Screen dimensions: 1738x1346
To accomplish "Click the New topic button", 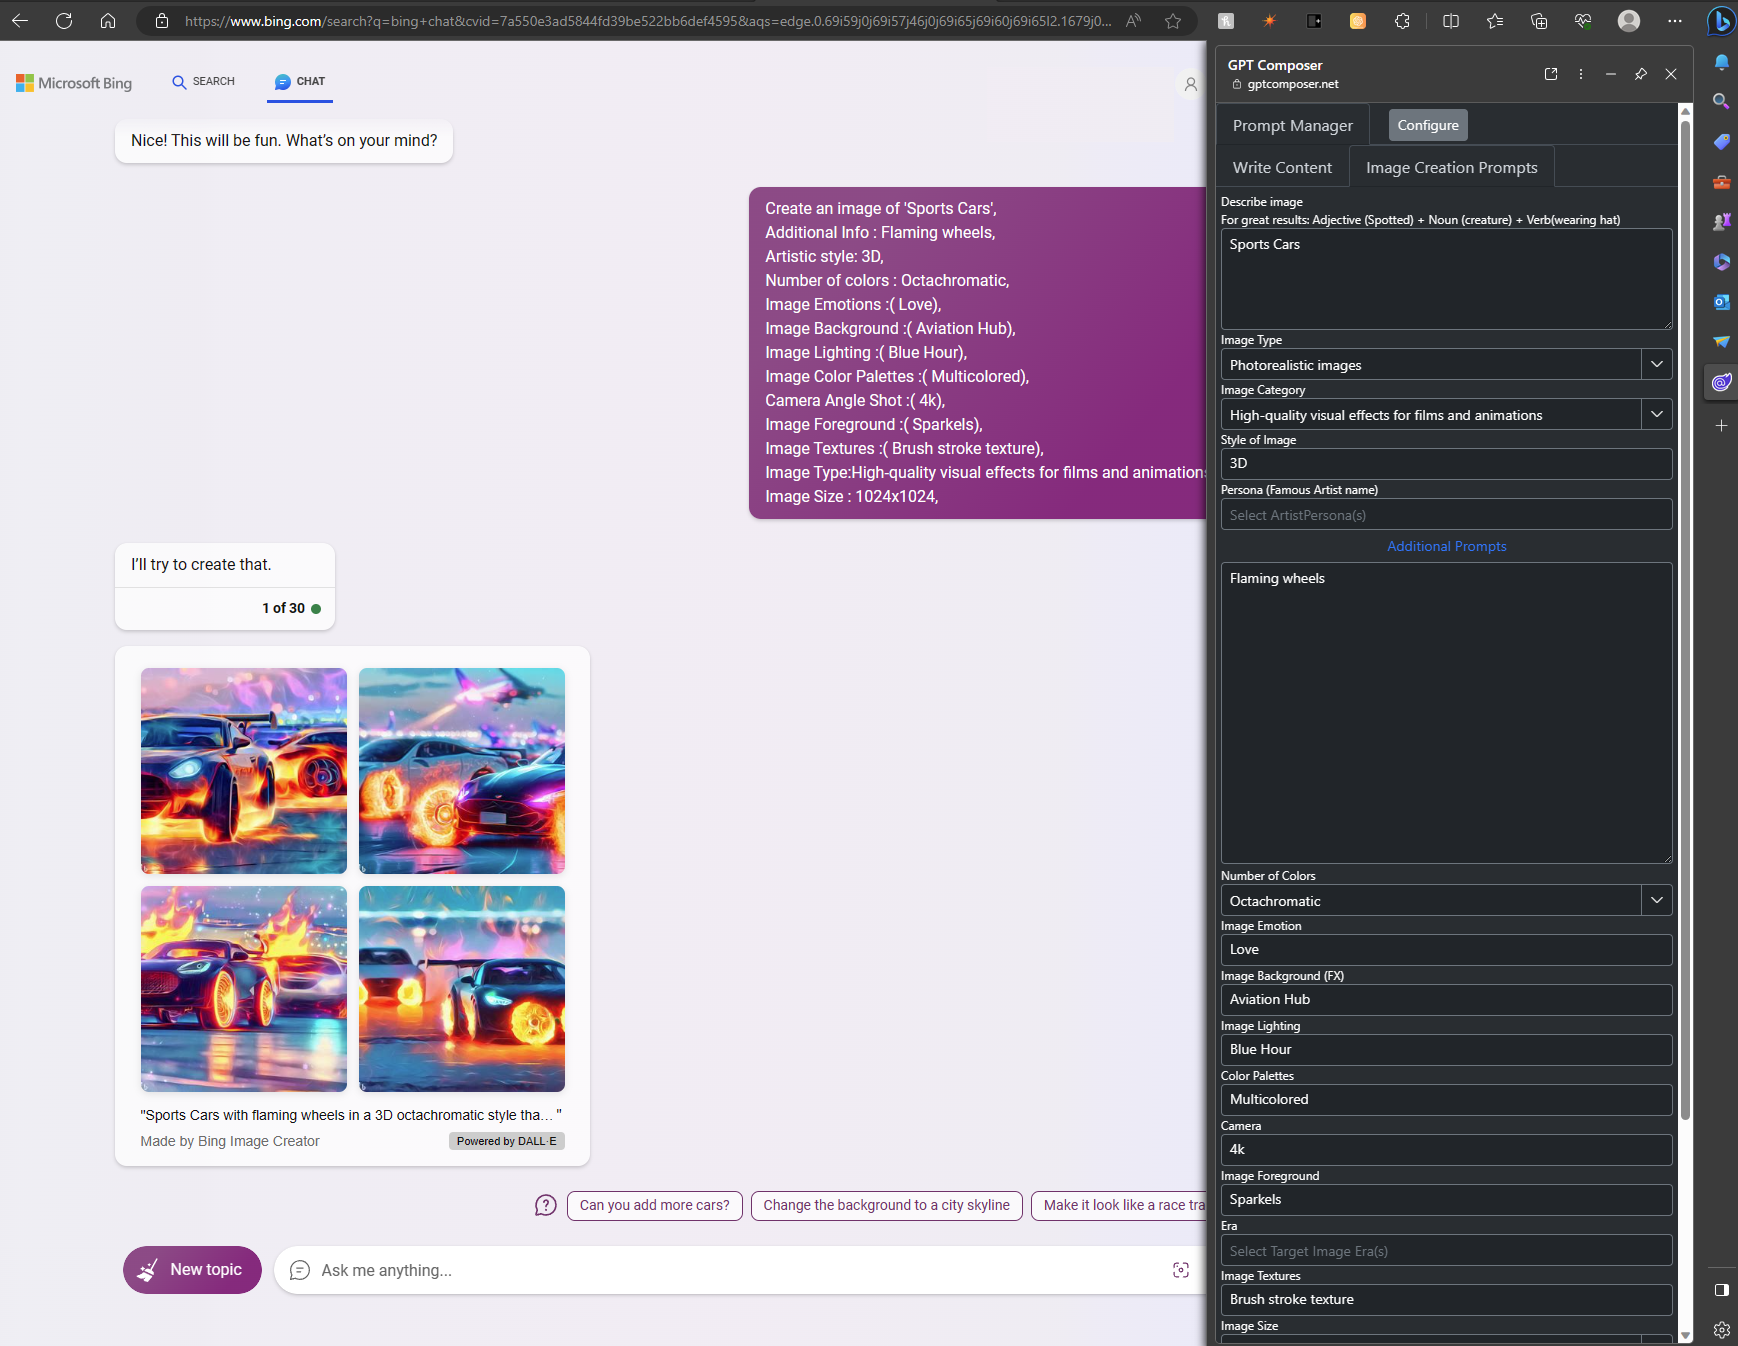I will point(192,1270).
